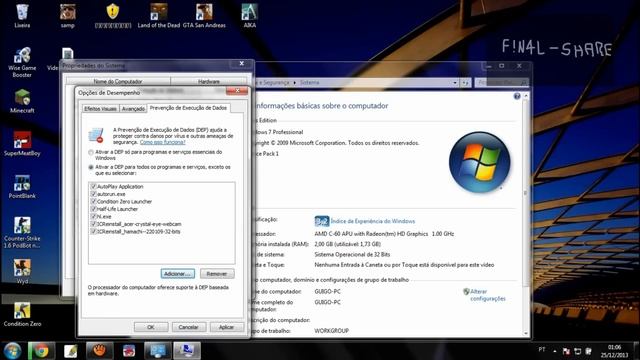Select DEP only for essential Windows programs

[91, 152]
